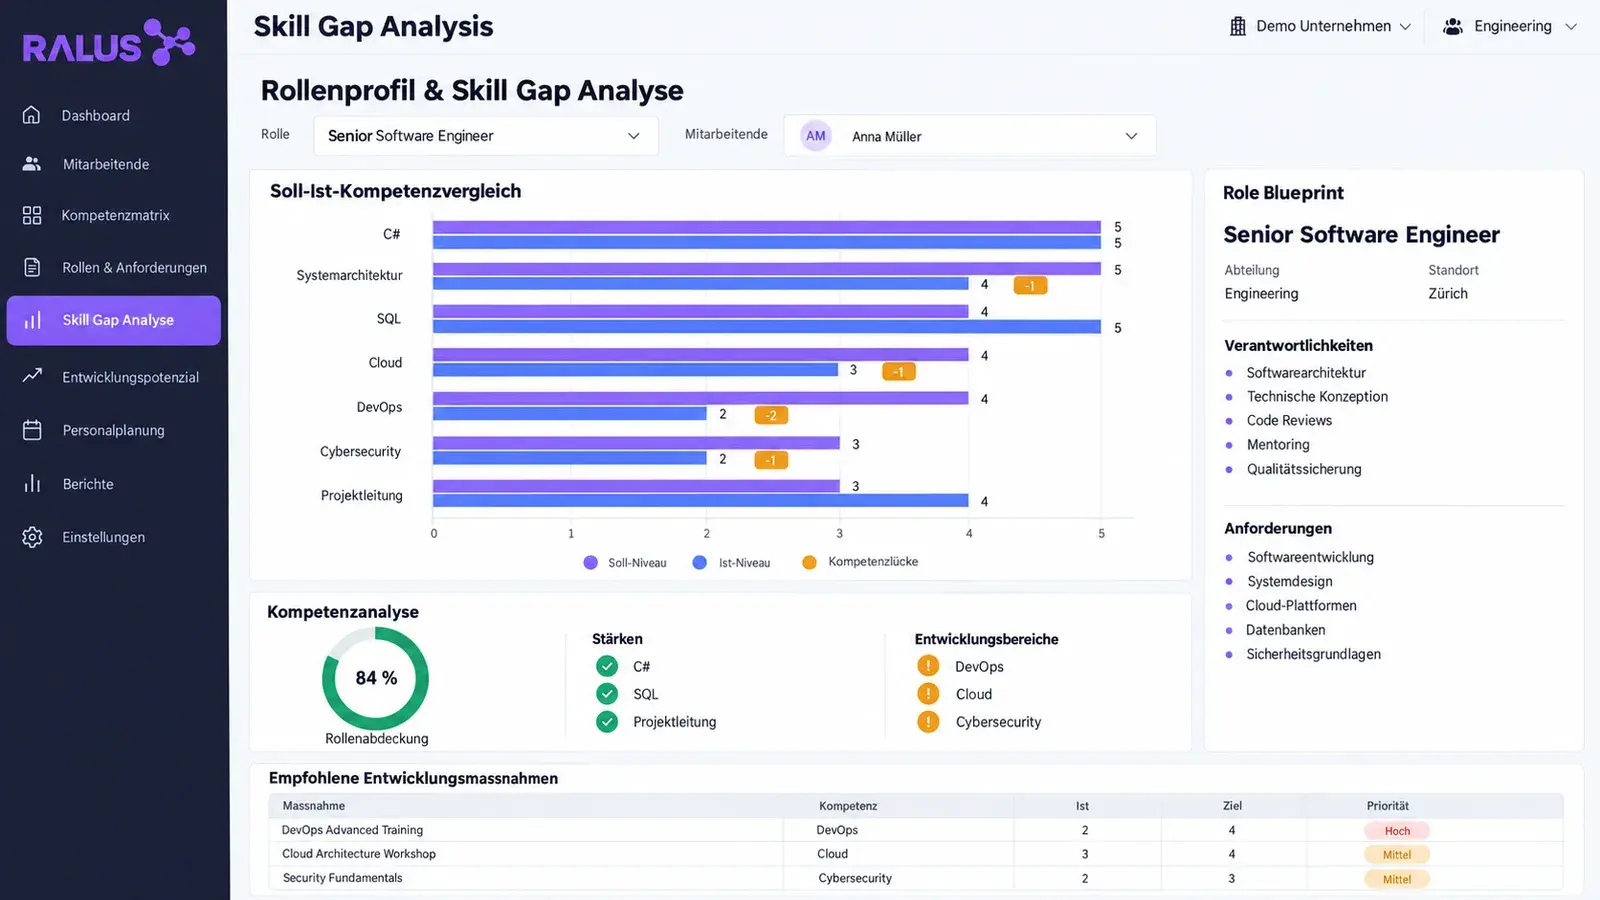The image size is (1600, 900).
Task: Toggle the Soll-Niveau legend entry
Action: point(625,563)
